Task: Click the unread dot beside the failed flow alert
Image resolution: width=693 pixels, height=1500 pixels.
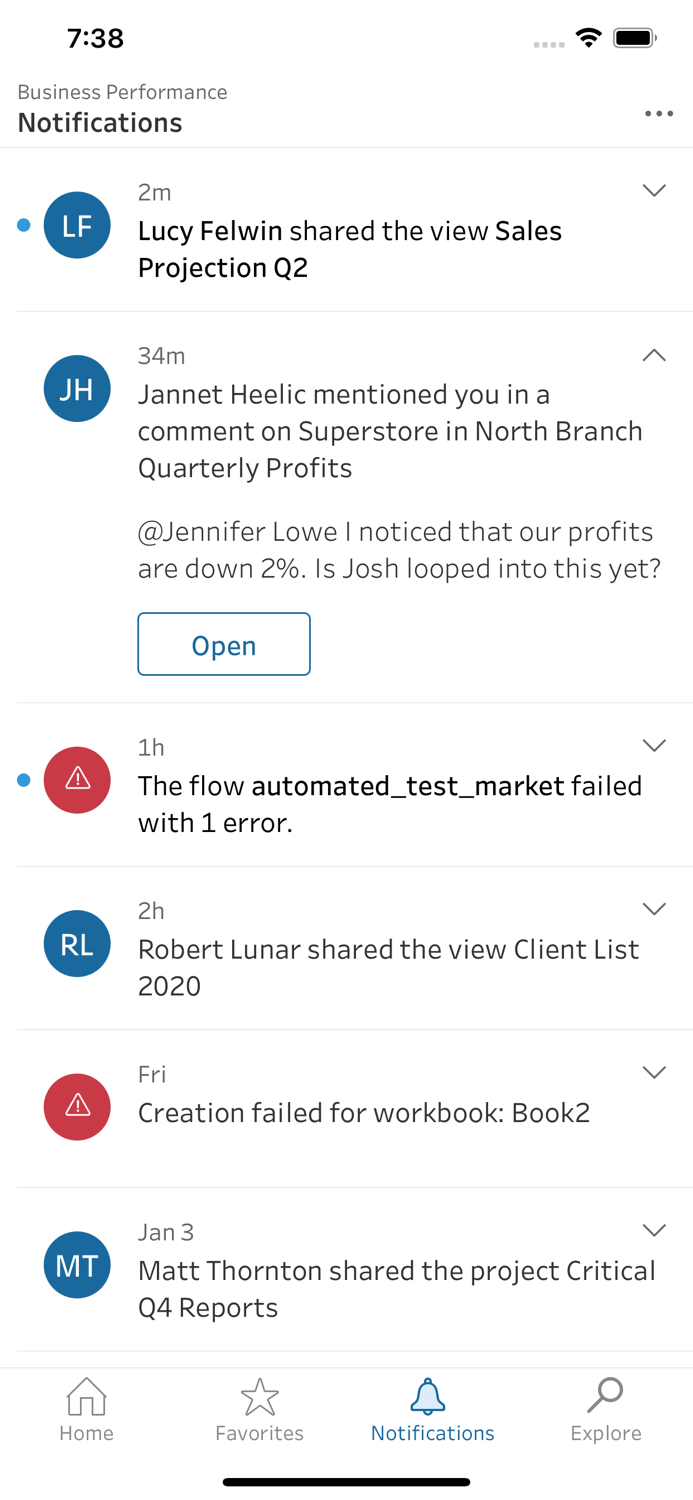Action: (x=22, y=781)
